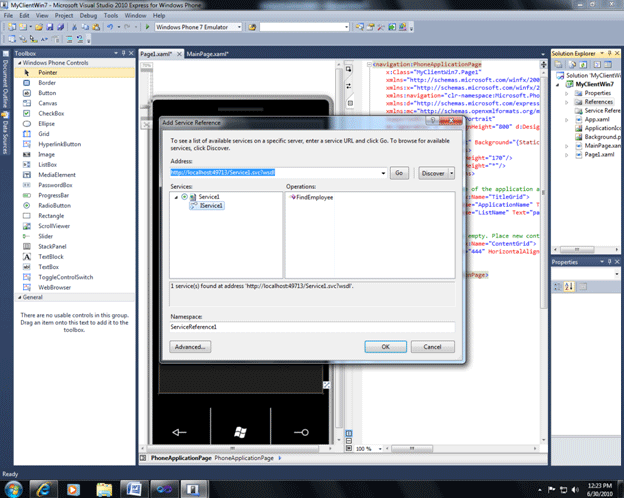The image size is (624, 498).
Task: Click Discover button in dialog
Action: point(433,173)
